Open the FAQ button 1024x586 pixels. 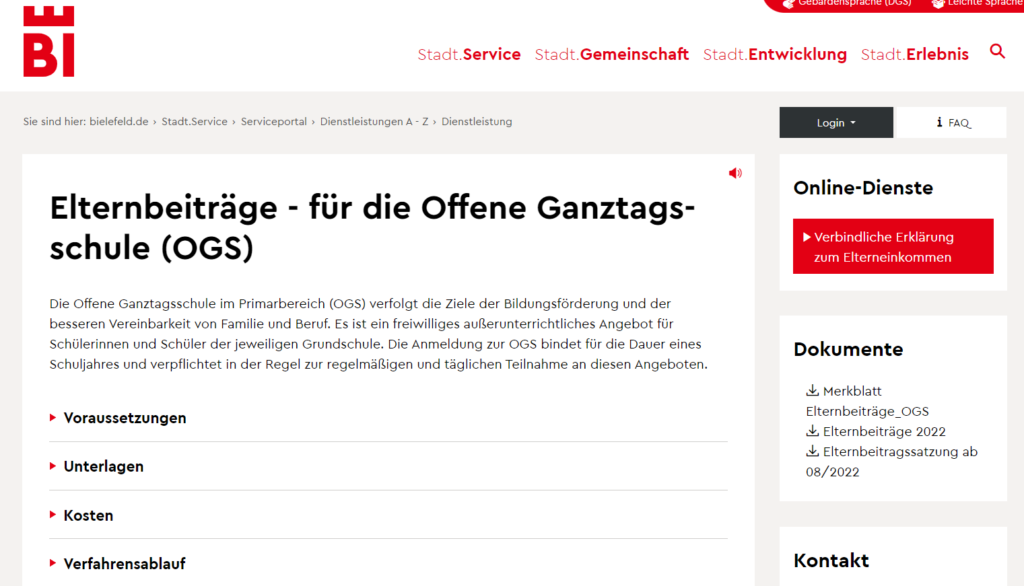click(x=952, y=122)
